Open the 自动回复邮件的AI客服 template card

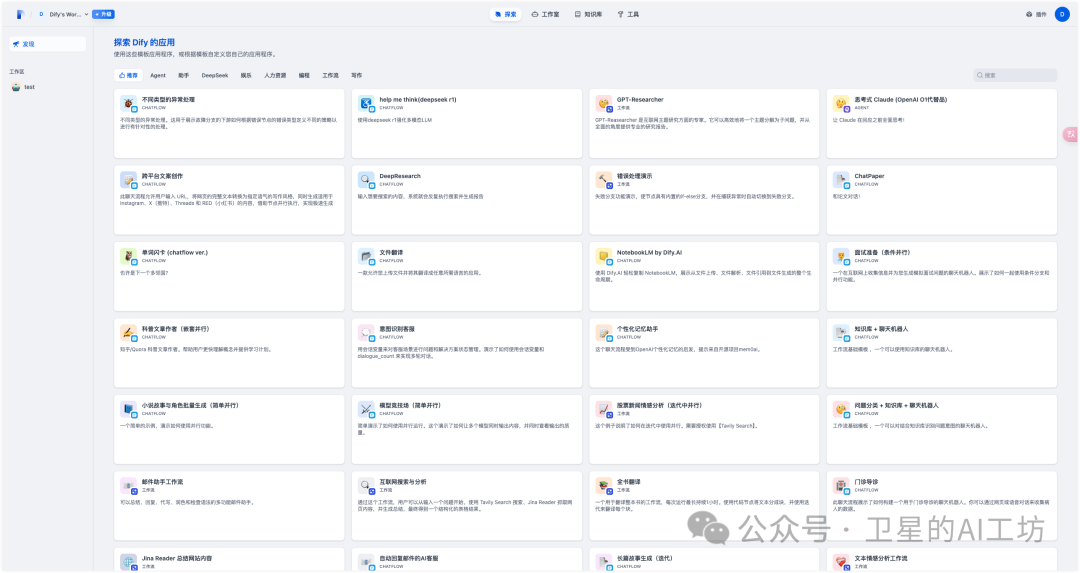466,560
